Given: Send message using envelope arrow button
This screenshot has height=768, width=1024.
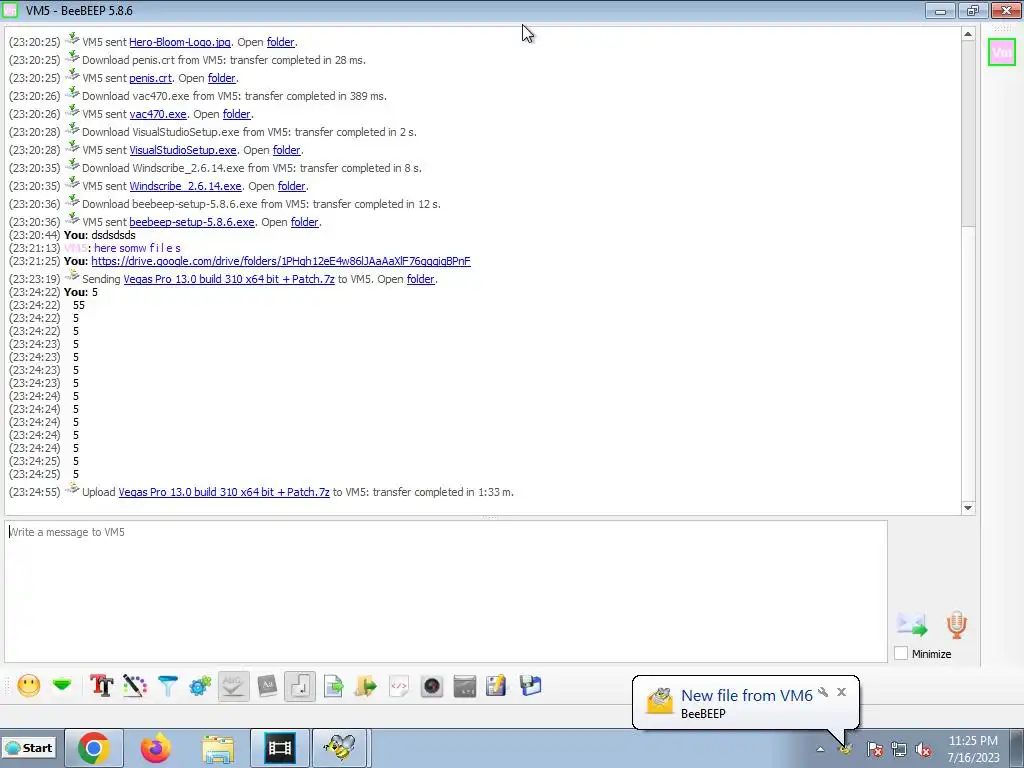Looking at the screenshot, I should (x=912, y=625).
